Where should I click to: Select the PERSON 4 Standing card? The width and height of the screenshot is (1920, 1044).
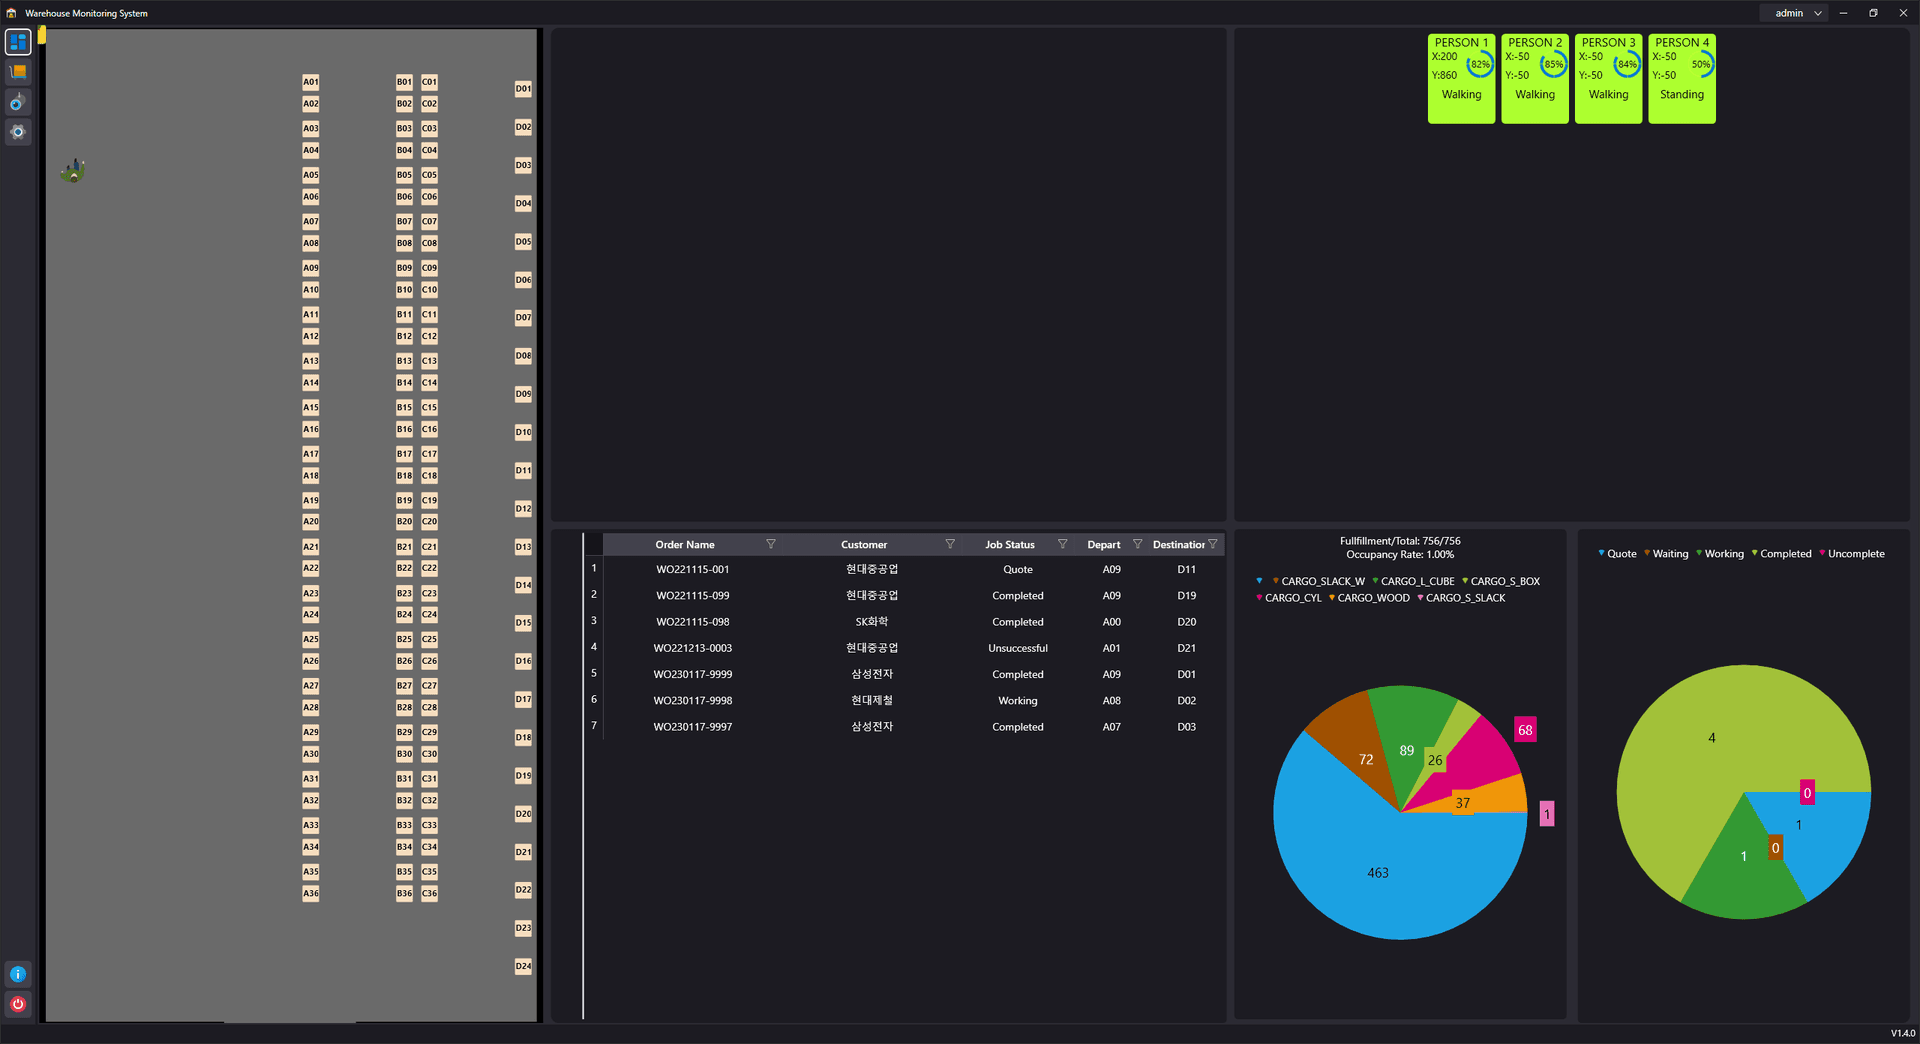pyautogui.click(x=1681, y=78)
